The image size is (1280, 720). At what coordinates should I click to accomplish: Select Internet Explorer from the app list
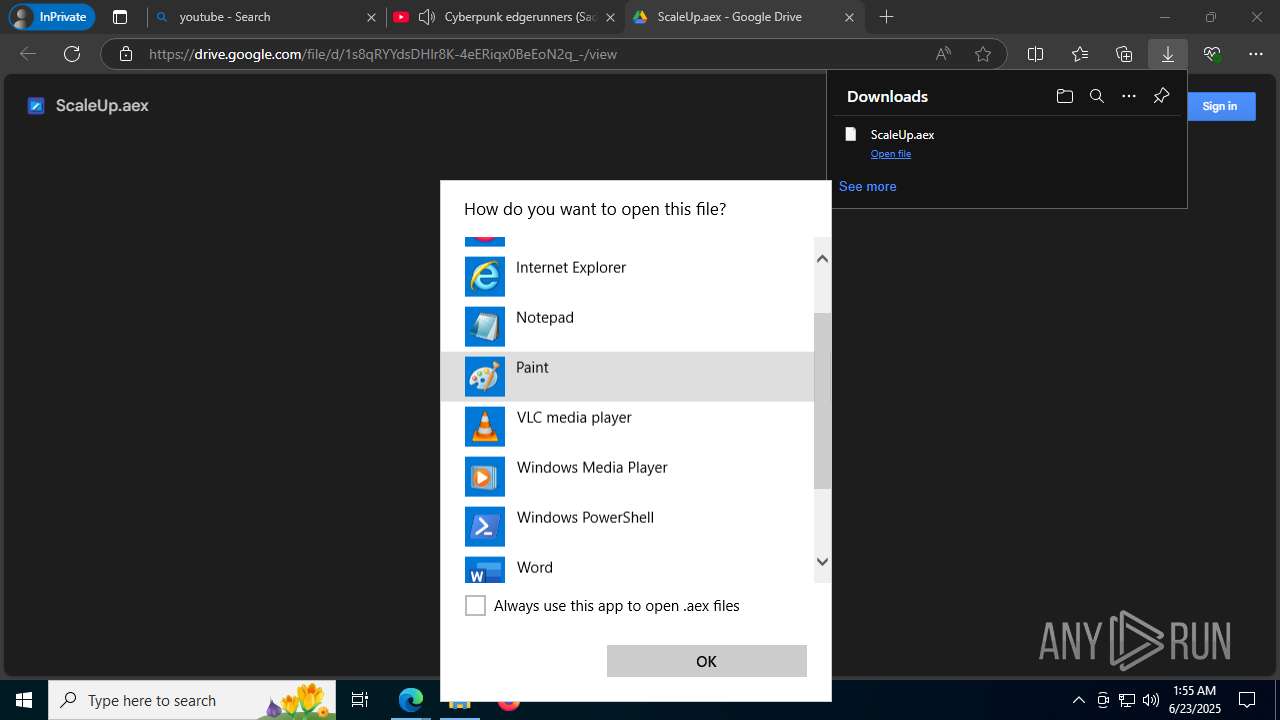tap(627, 277)
